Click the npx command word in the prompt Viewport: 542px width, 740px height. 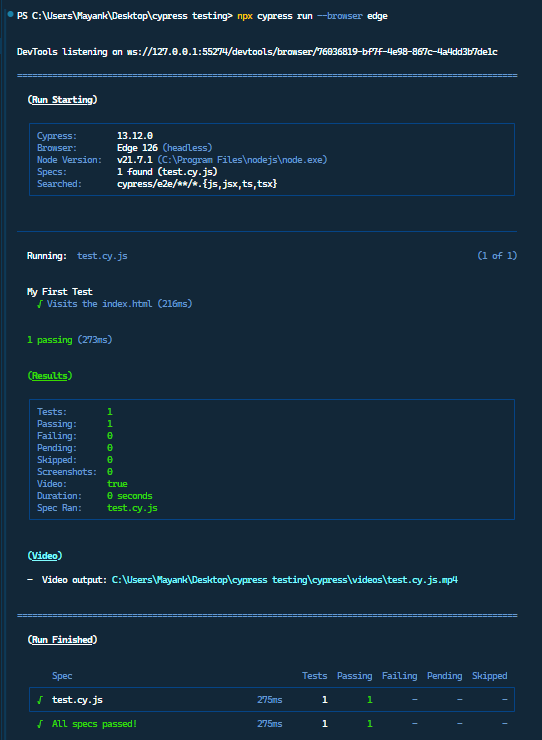point(245,16)
